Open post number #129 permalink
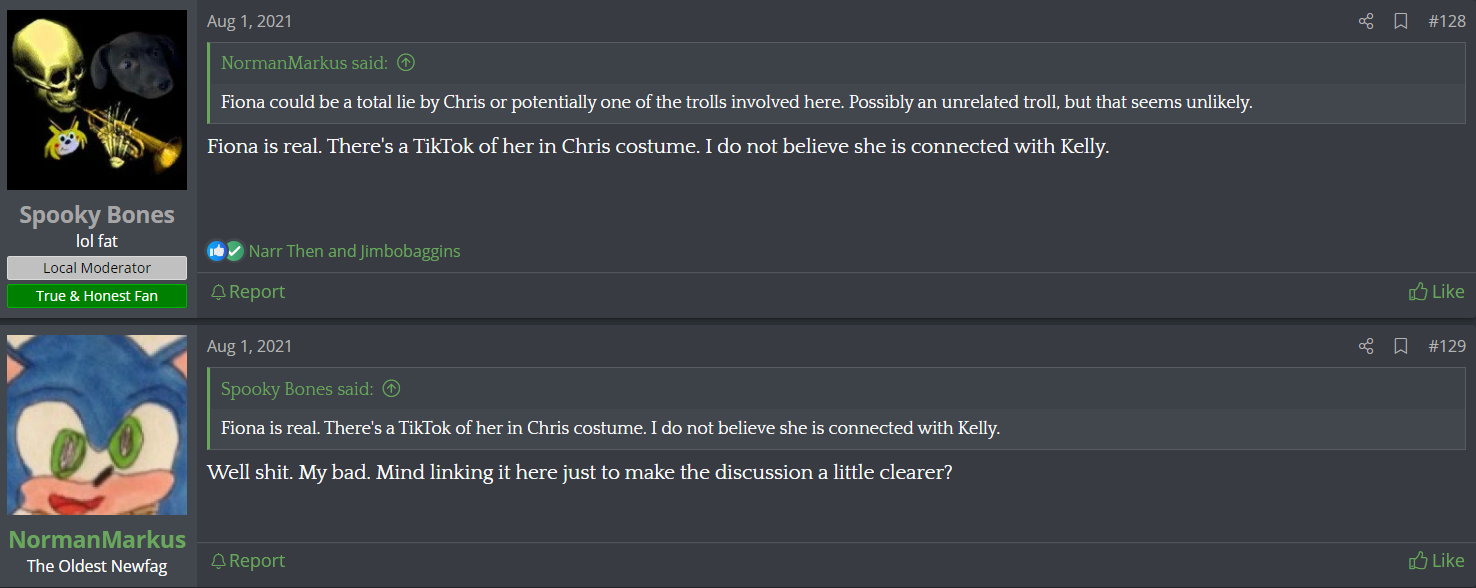 tap(1446, 346)
